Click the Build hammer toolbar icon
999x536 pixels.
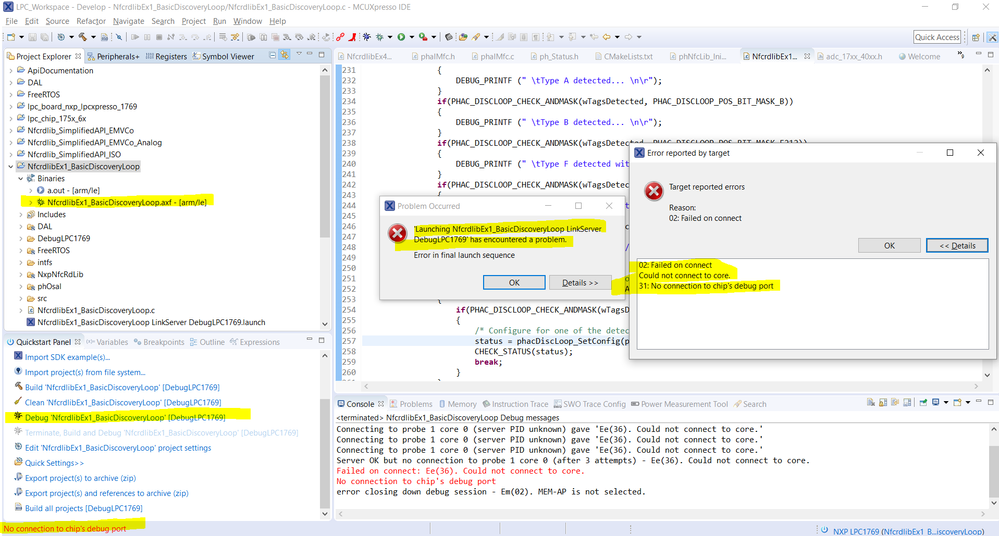(83, 37)
